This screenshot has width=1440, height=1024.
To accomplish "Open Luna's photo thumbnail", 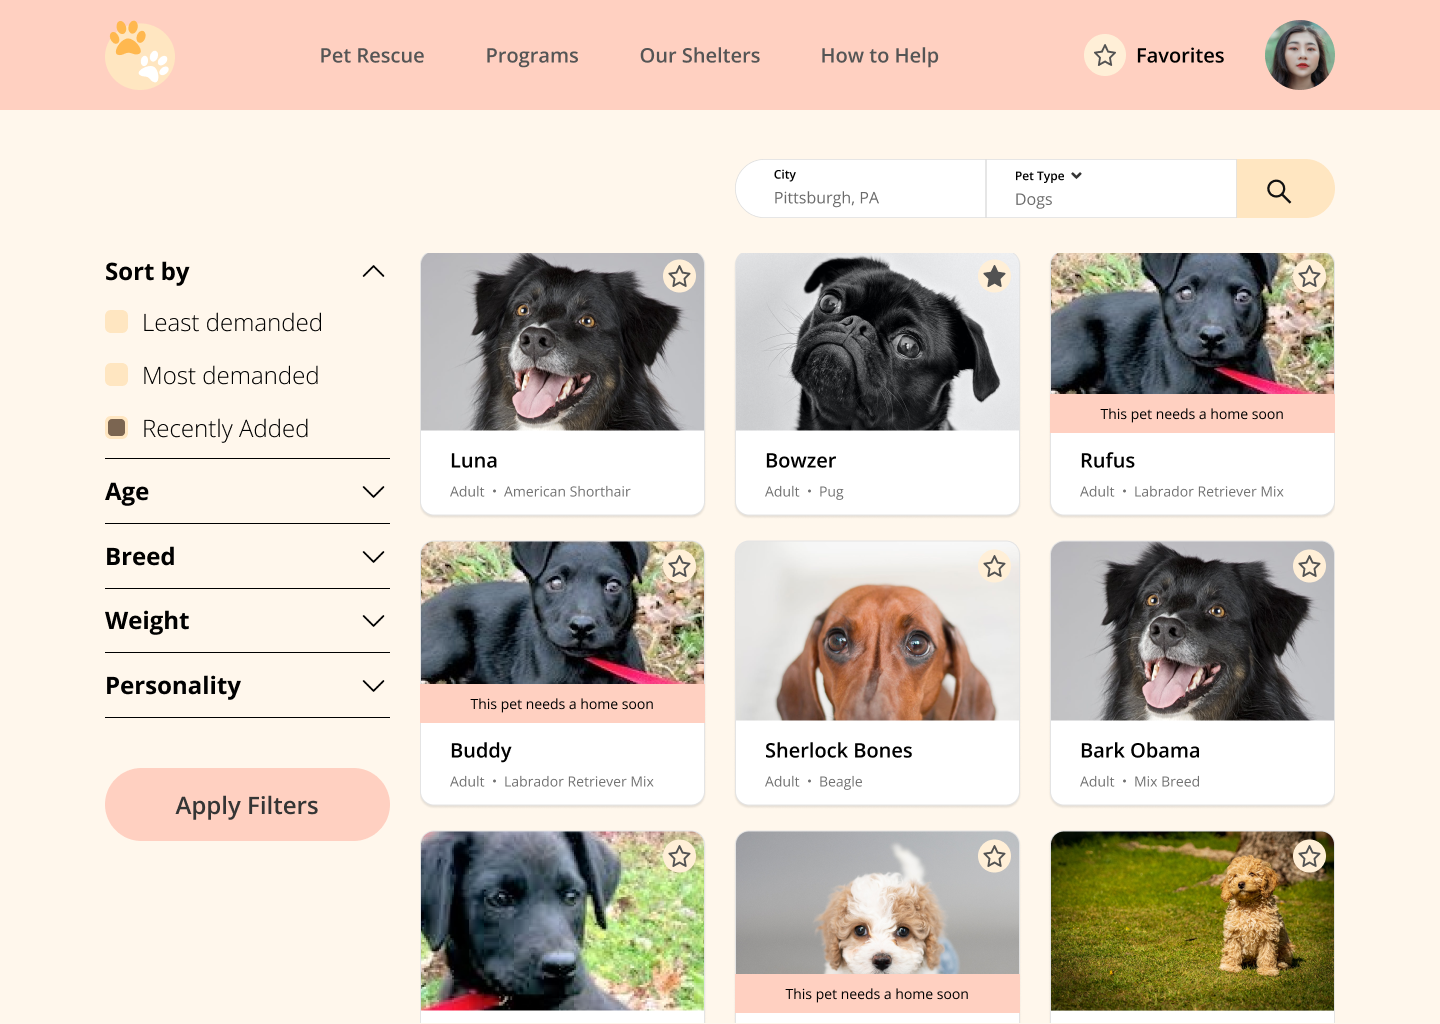I will click(563, 342).
